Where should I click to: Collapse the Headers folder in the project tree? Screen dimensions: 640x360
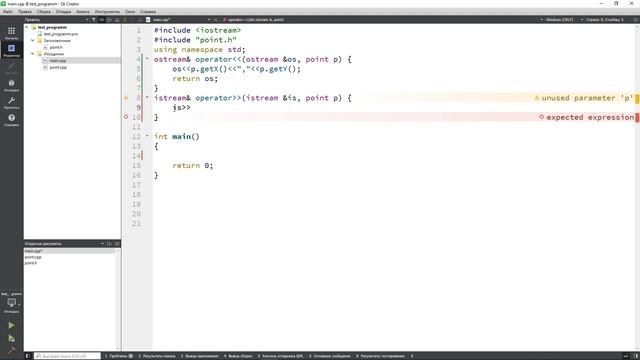33,40
